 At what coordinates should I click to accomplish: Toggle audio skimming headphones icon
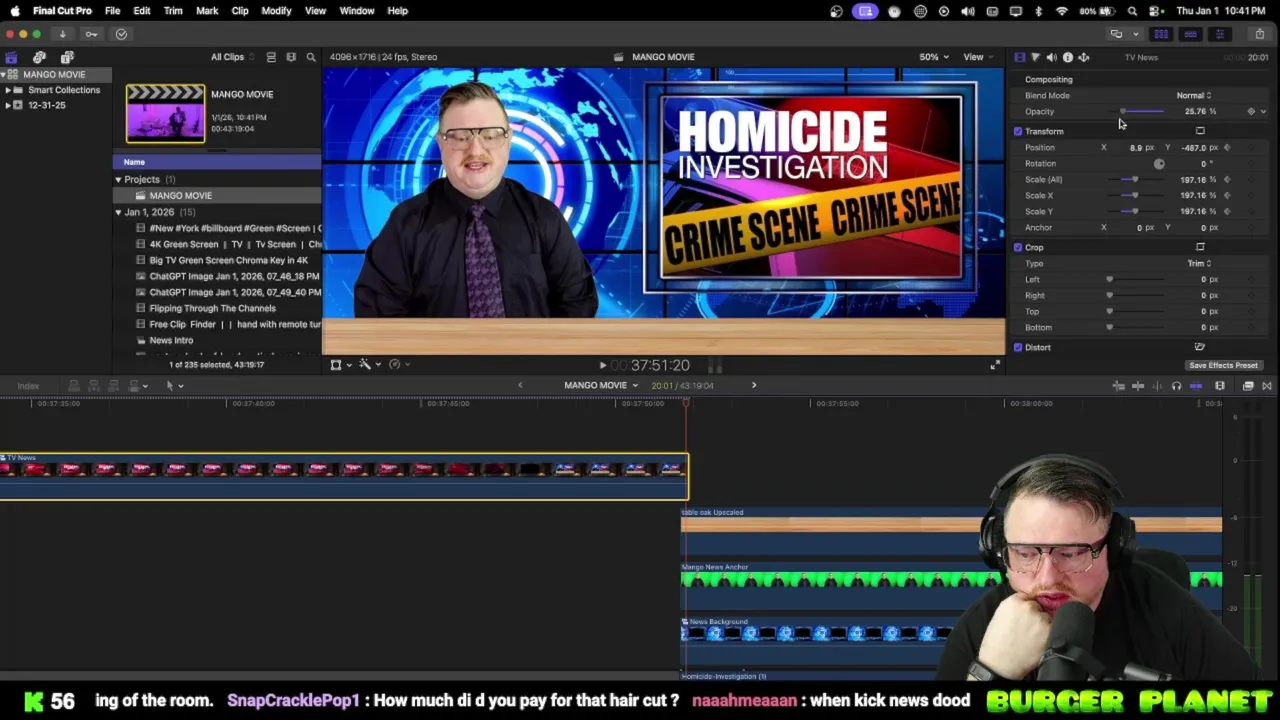[x=1176, y=386]
